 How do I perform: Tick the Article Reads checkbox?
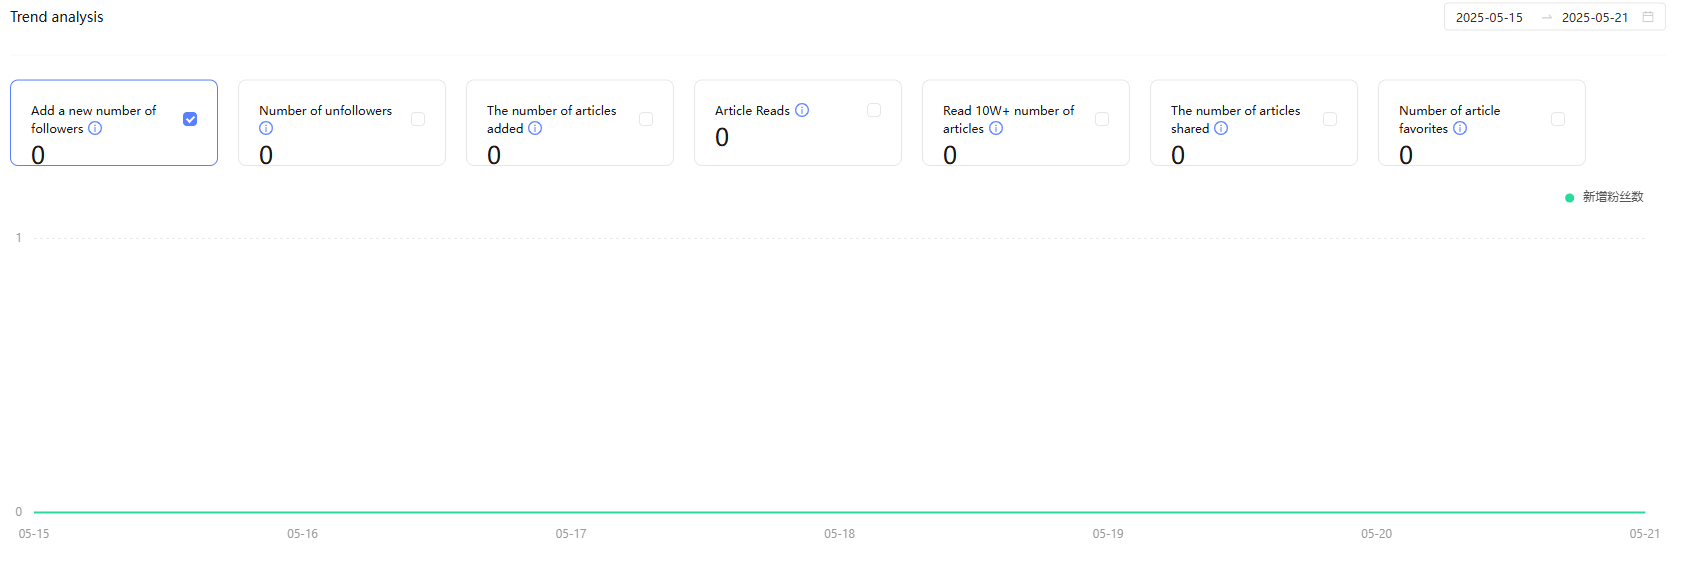(874, 110)
